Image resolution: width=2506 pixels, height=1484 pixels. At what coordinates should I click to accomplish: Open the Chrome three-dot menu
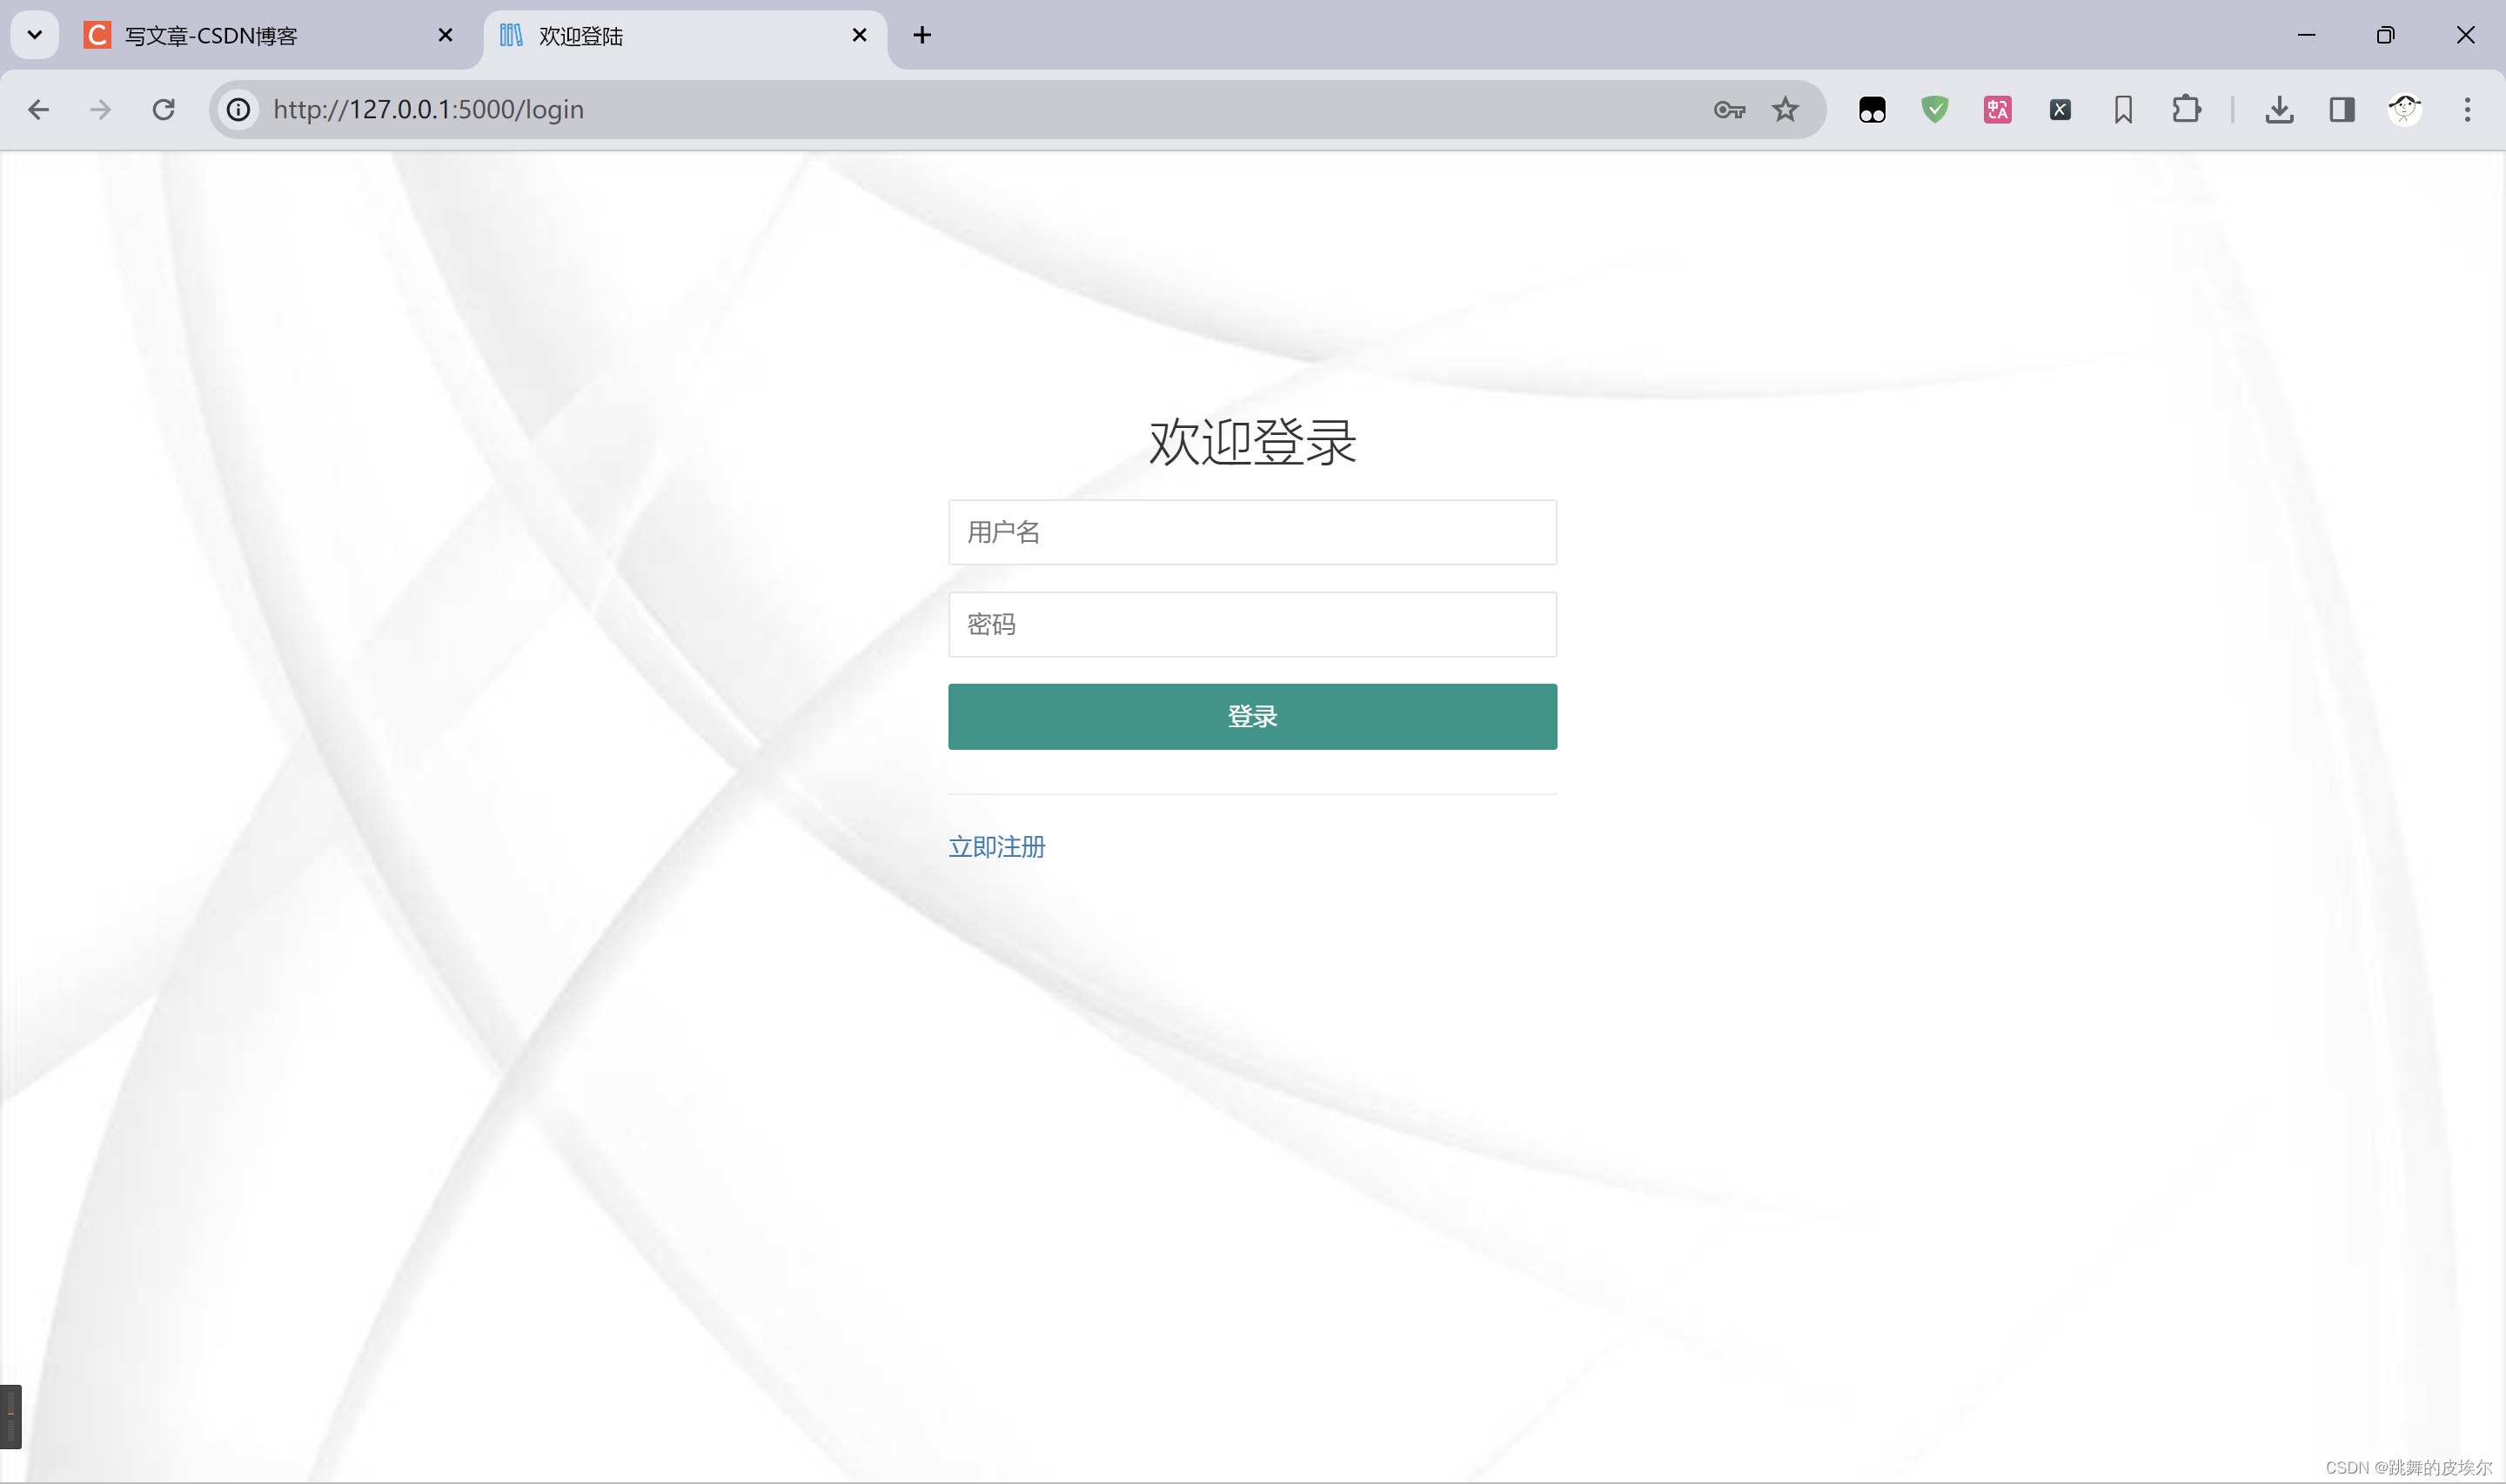pyautogui.click(x=2467, y=109)
